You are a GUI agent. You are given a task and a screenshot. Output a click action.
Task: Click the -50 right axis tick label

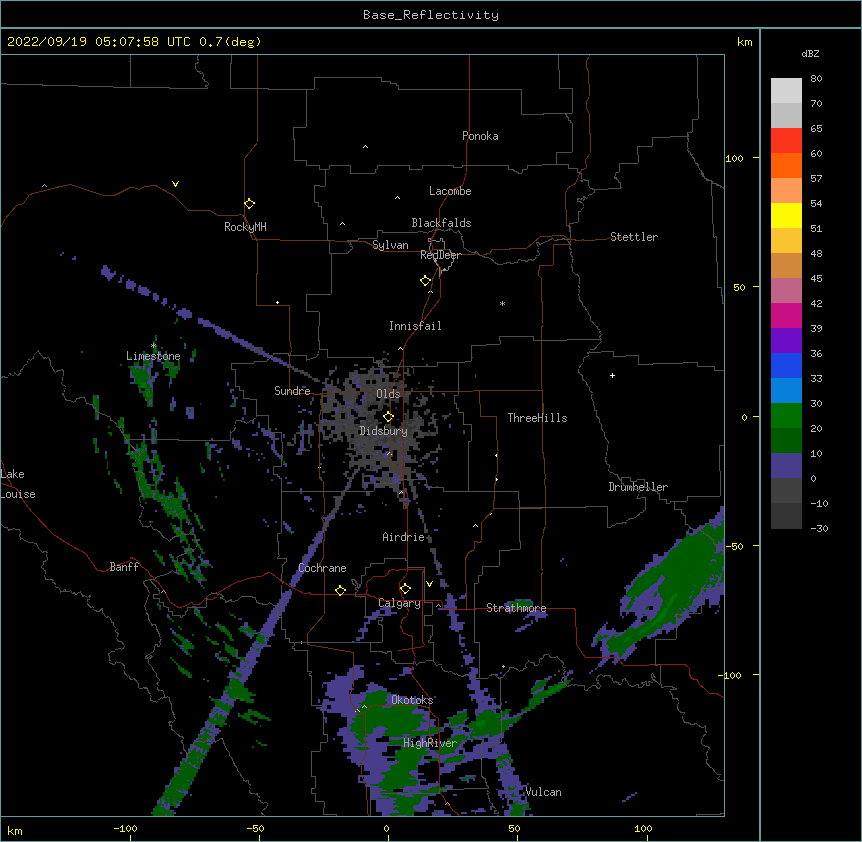pos(734,546)
